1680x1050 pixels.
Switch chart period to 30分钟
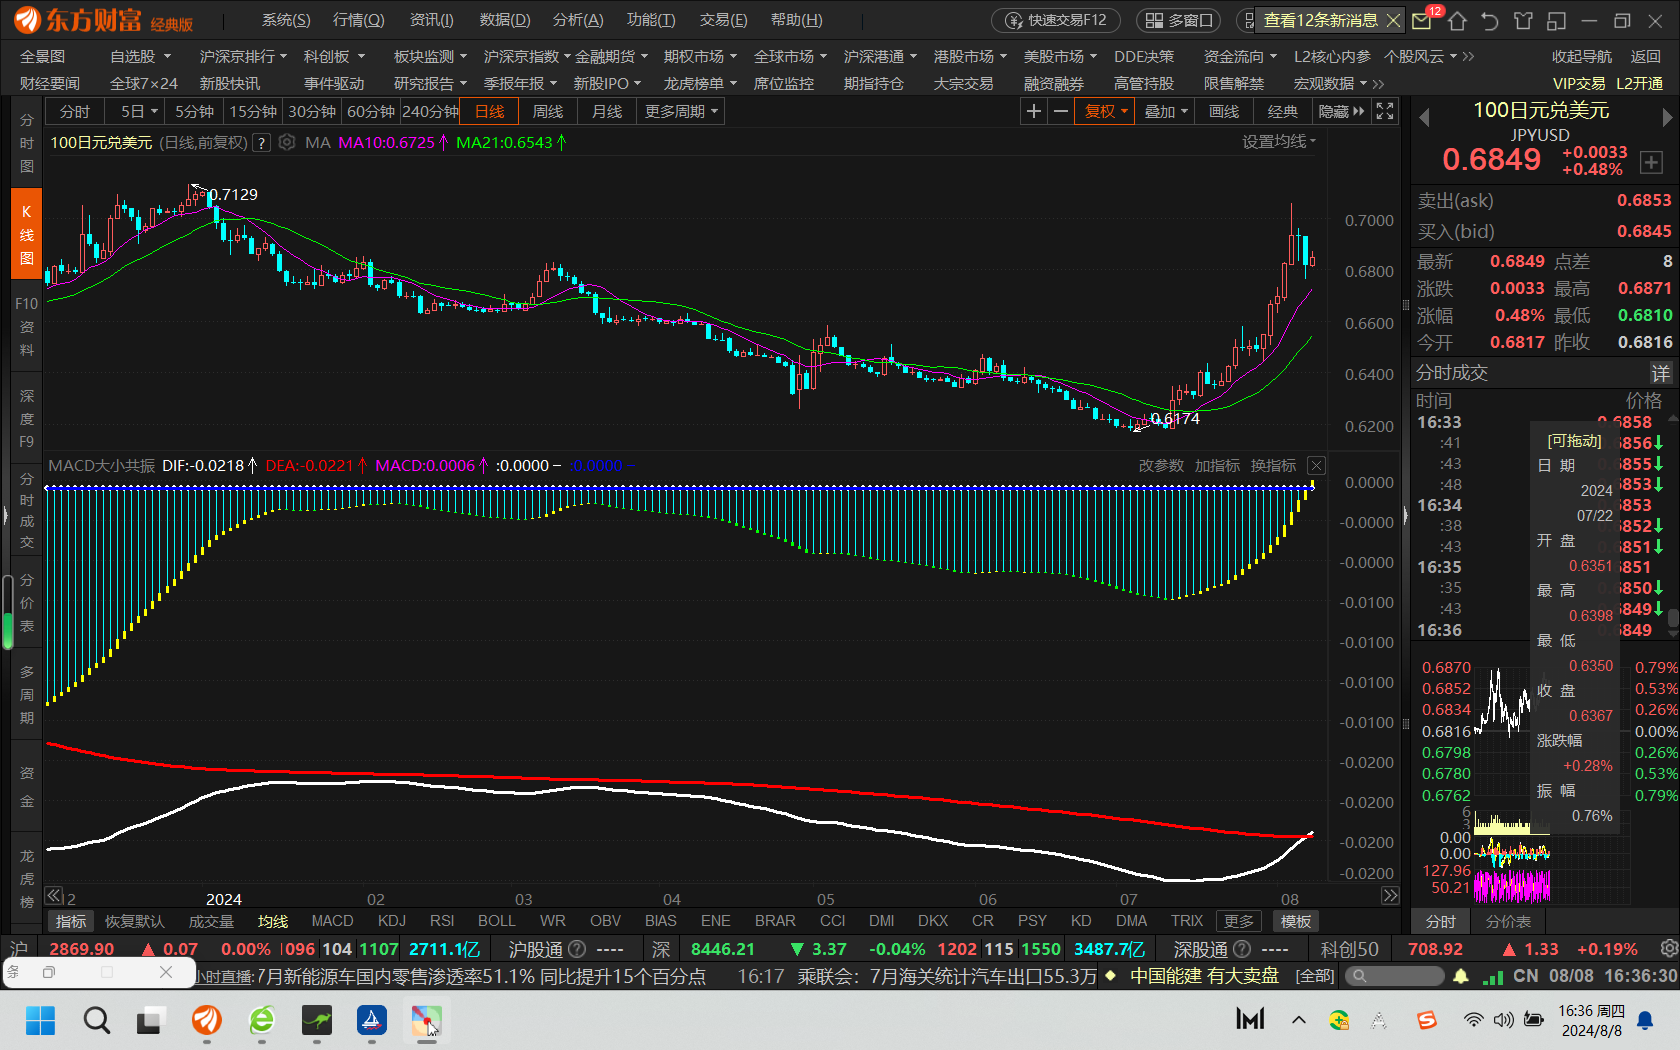[x=312, y=111]
